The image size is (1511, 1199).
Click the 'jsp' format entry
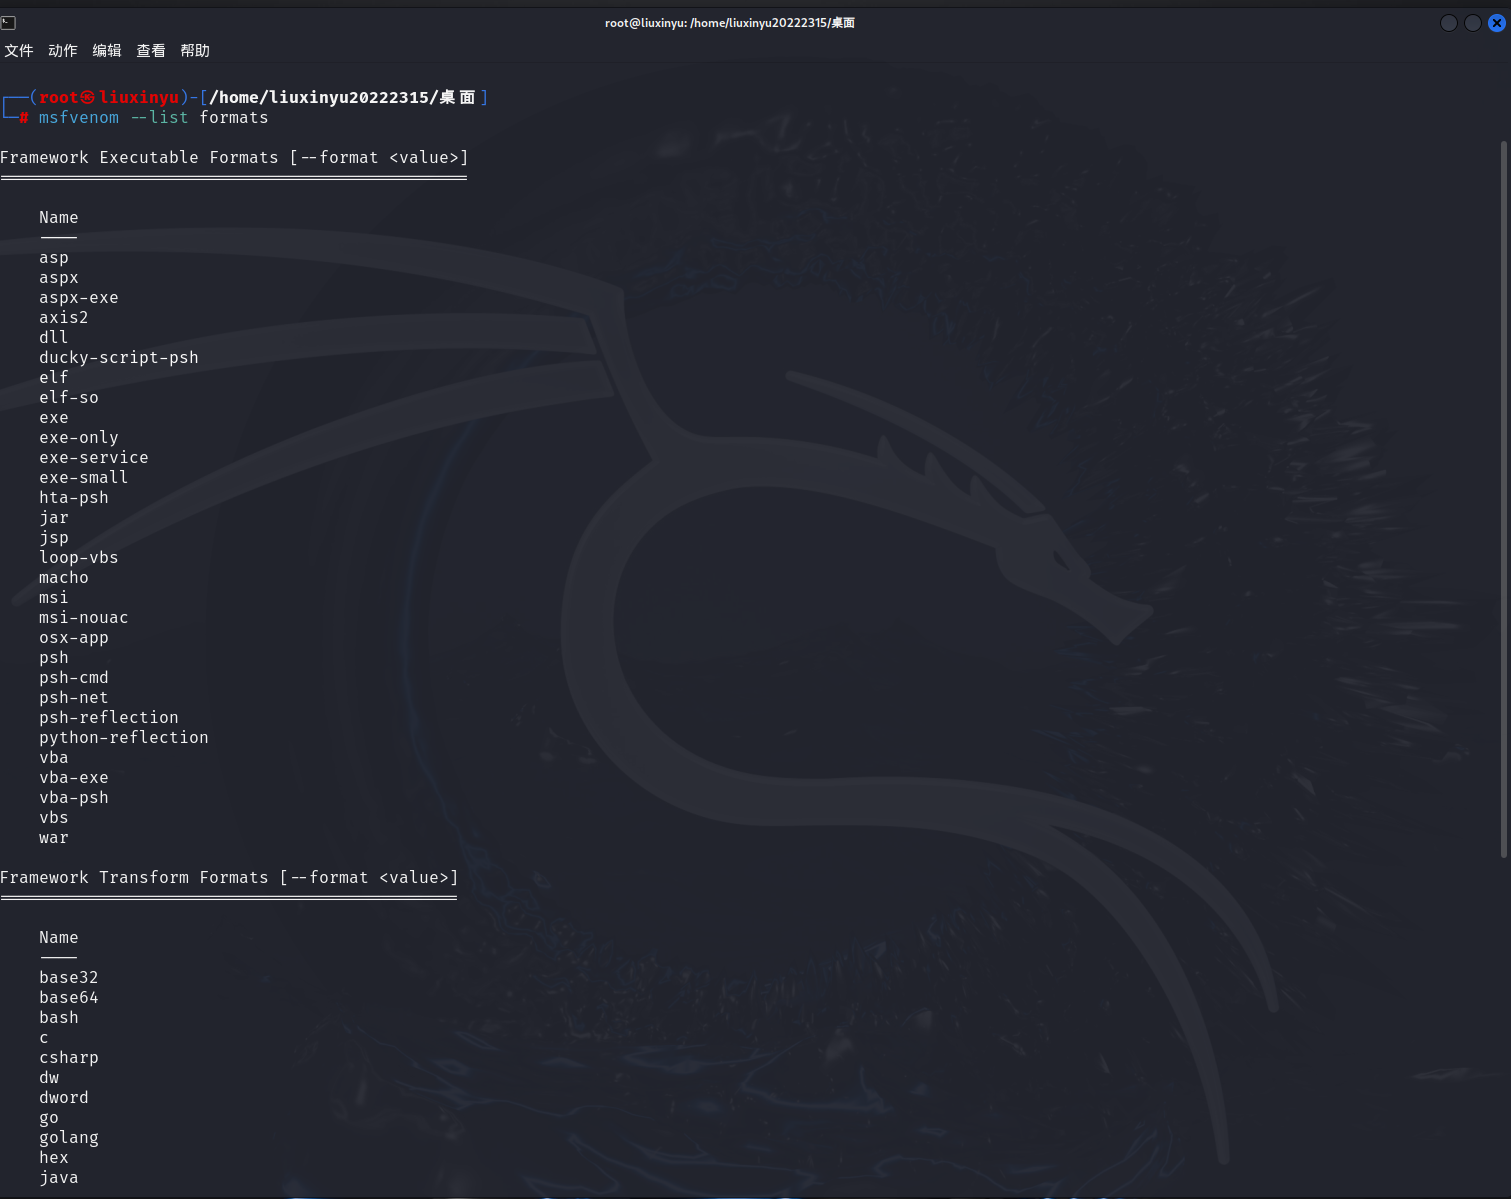(54, 538)
